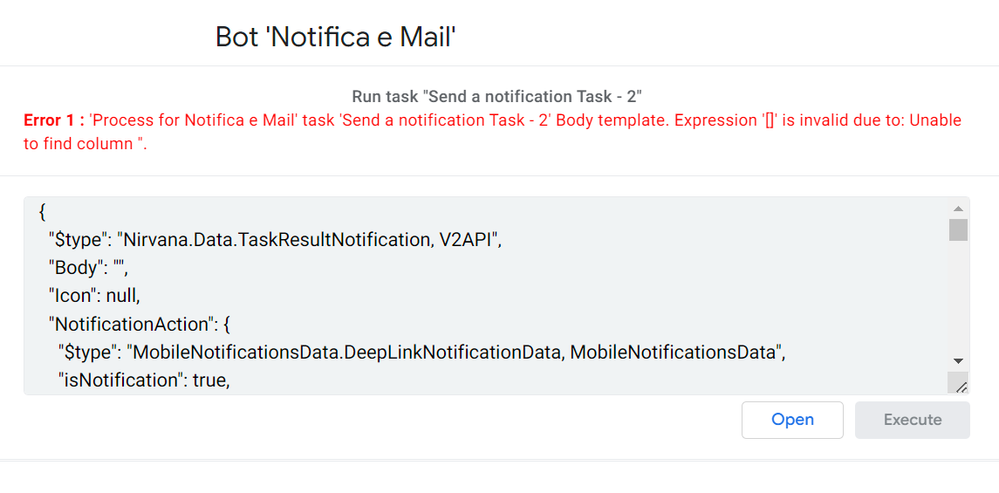Click the "NotificationAction": { line

tap(140, 324)
